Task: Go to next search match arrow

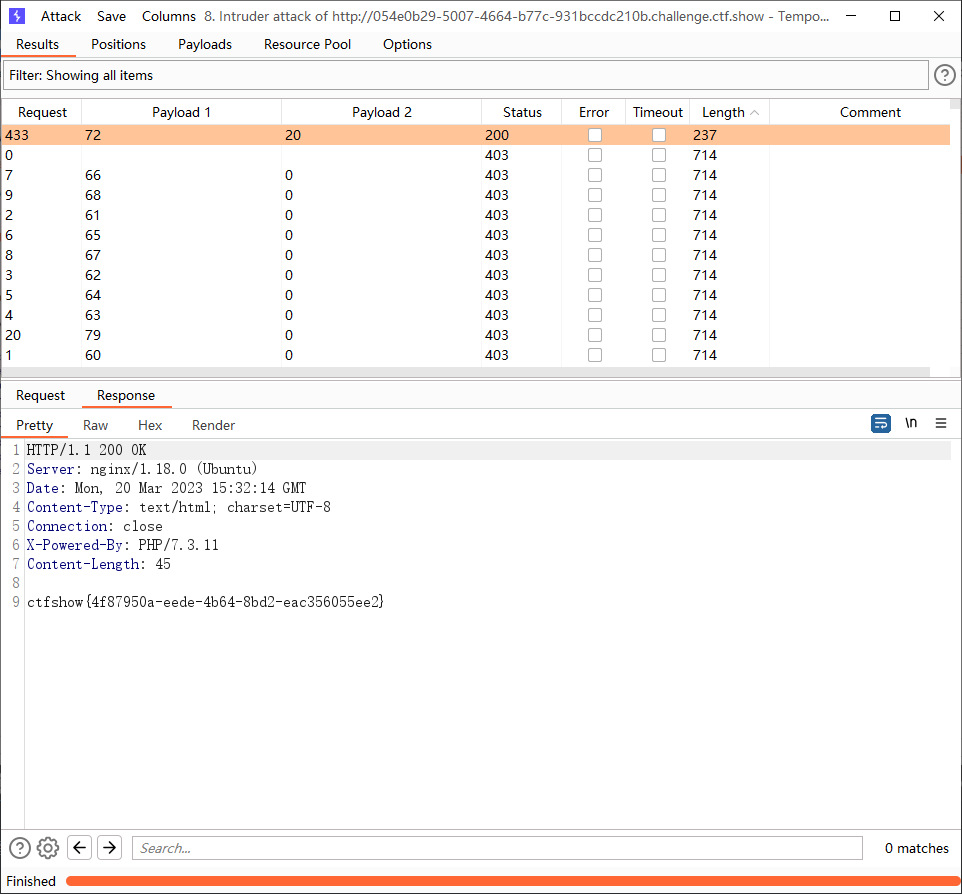Action: coord(110,848)
